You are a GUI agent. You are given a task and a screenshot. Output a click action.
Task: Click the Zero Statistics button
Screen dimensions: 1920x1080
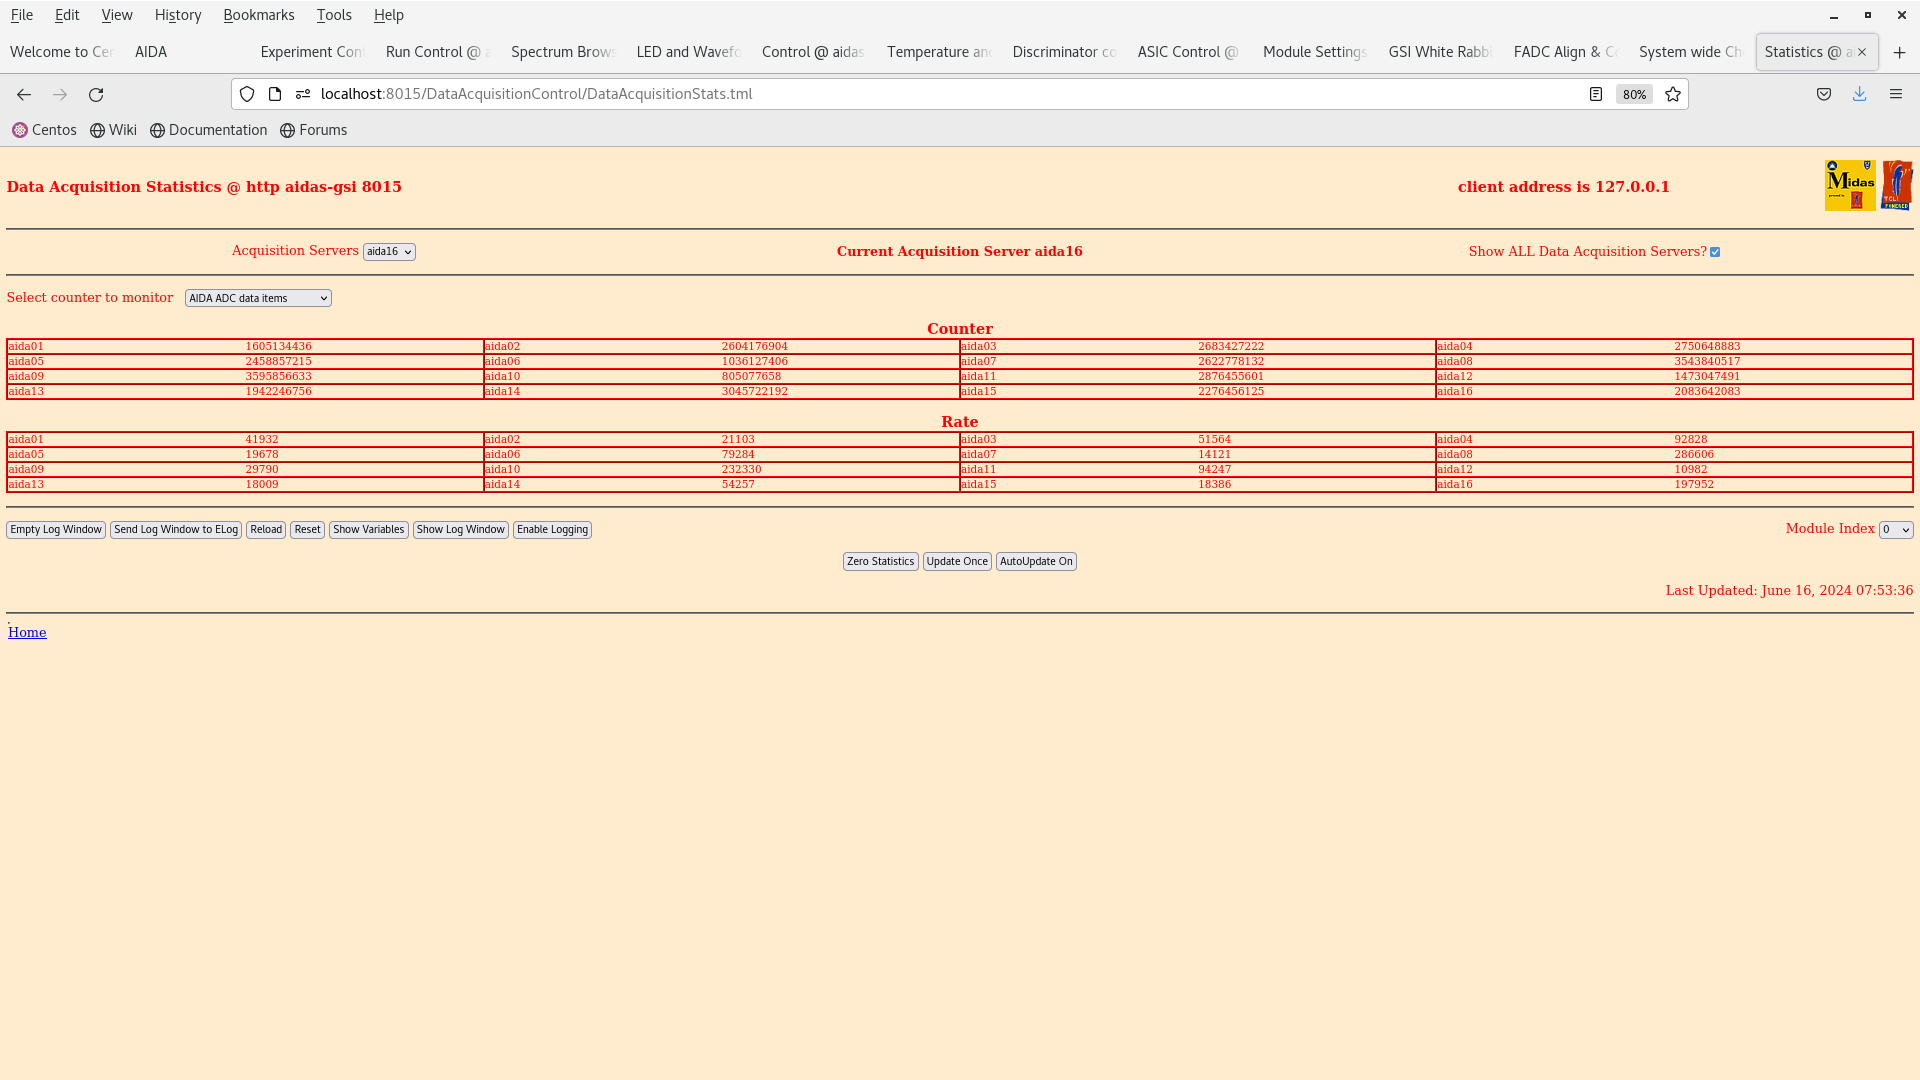point(880,560)
